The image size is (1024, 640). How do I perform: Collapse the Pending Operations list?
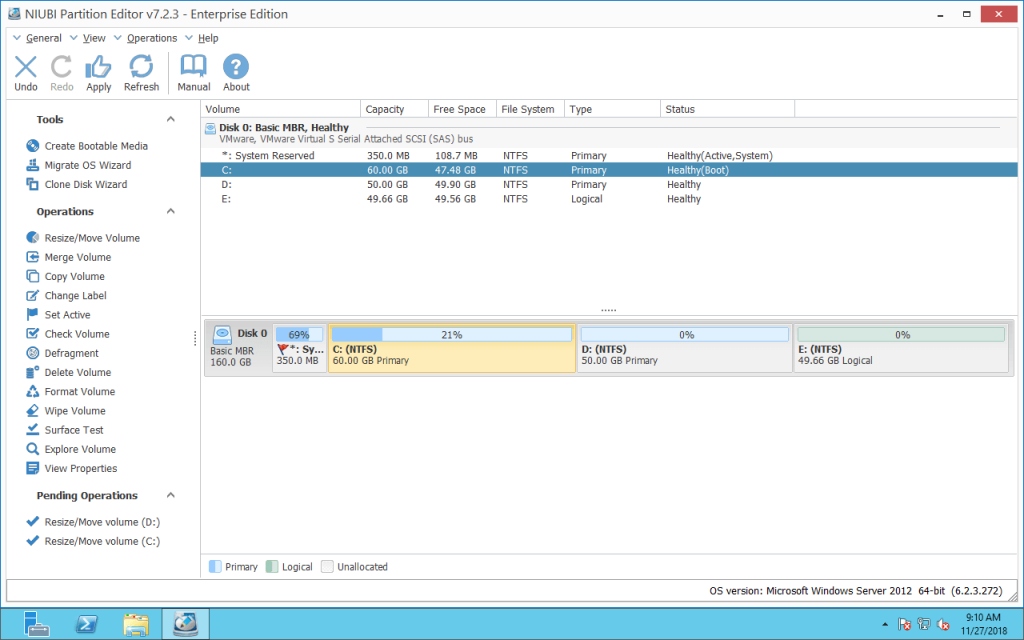click(x=170, y=495)
